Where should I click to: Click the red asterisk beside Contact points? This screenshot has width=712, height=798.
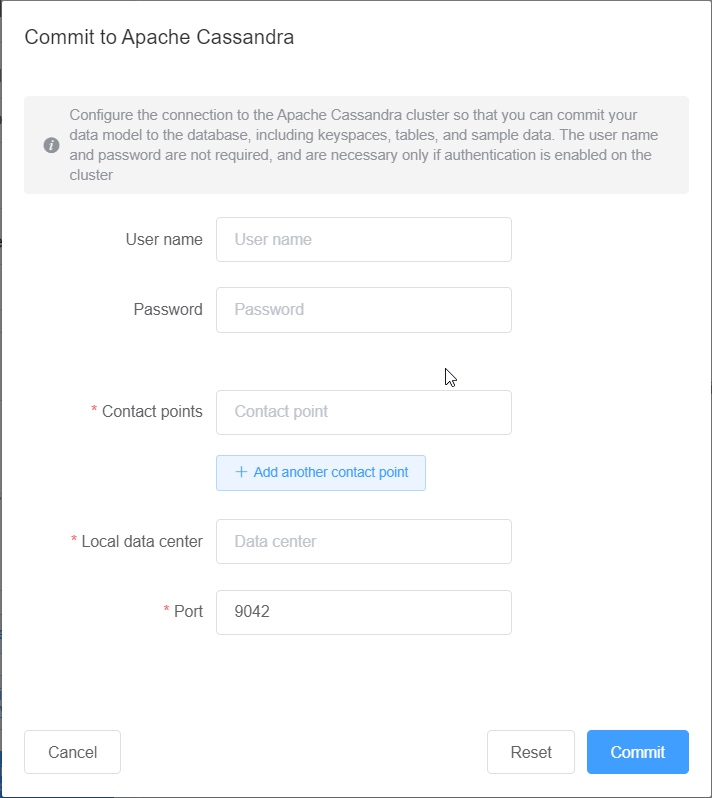pos(94,412)
